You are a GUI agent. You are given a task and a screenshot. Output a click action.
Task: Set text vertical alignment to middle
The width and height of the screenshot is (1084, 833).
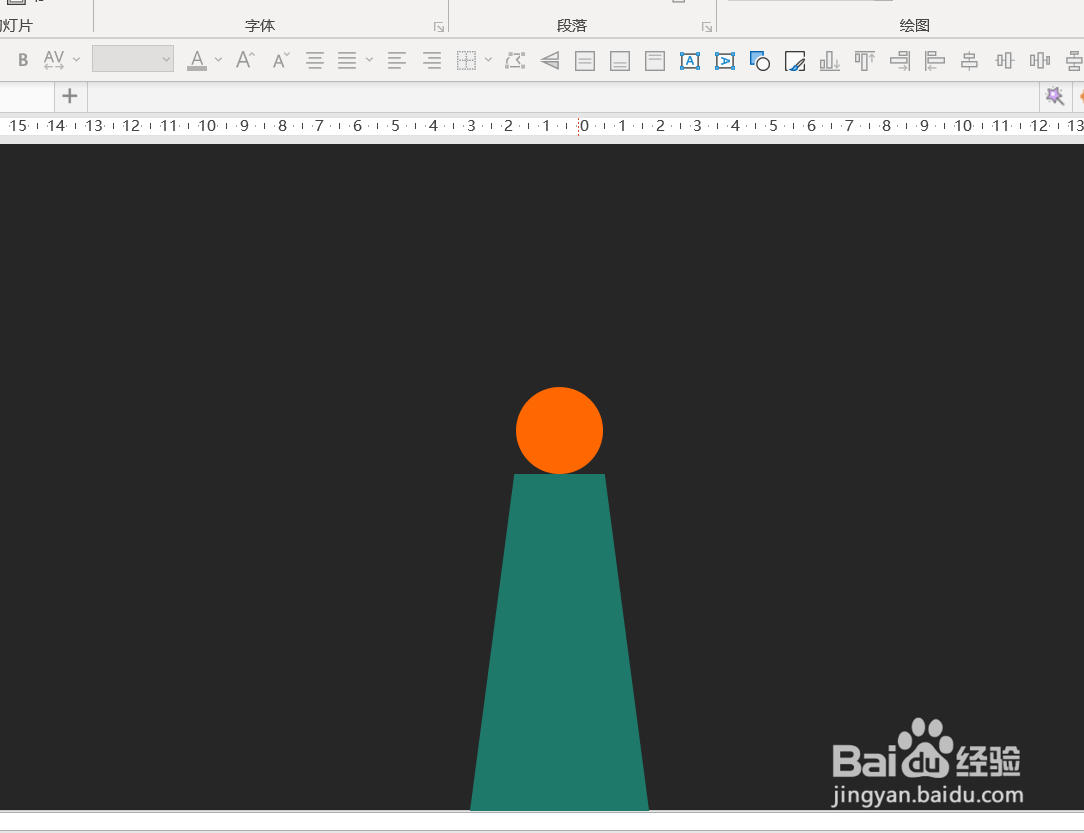pyautogui.click(x=585, y=61)
